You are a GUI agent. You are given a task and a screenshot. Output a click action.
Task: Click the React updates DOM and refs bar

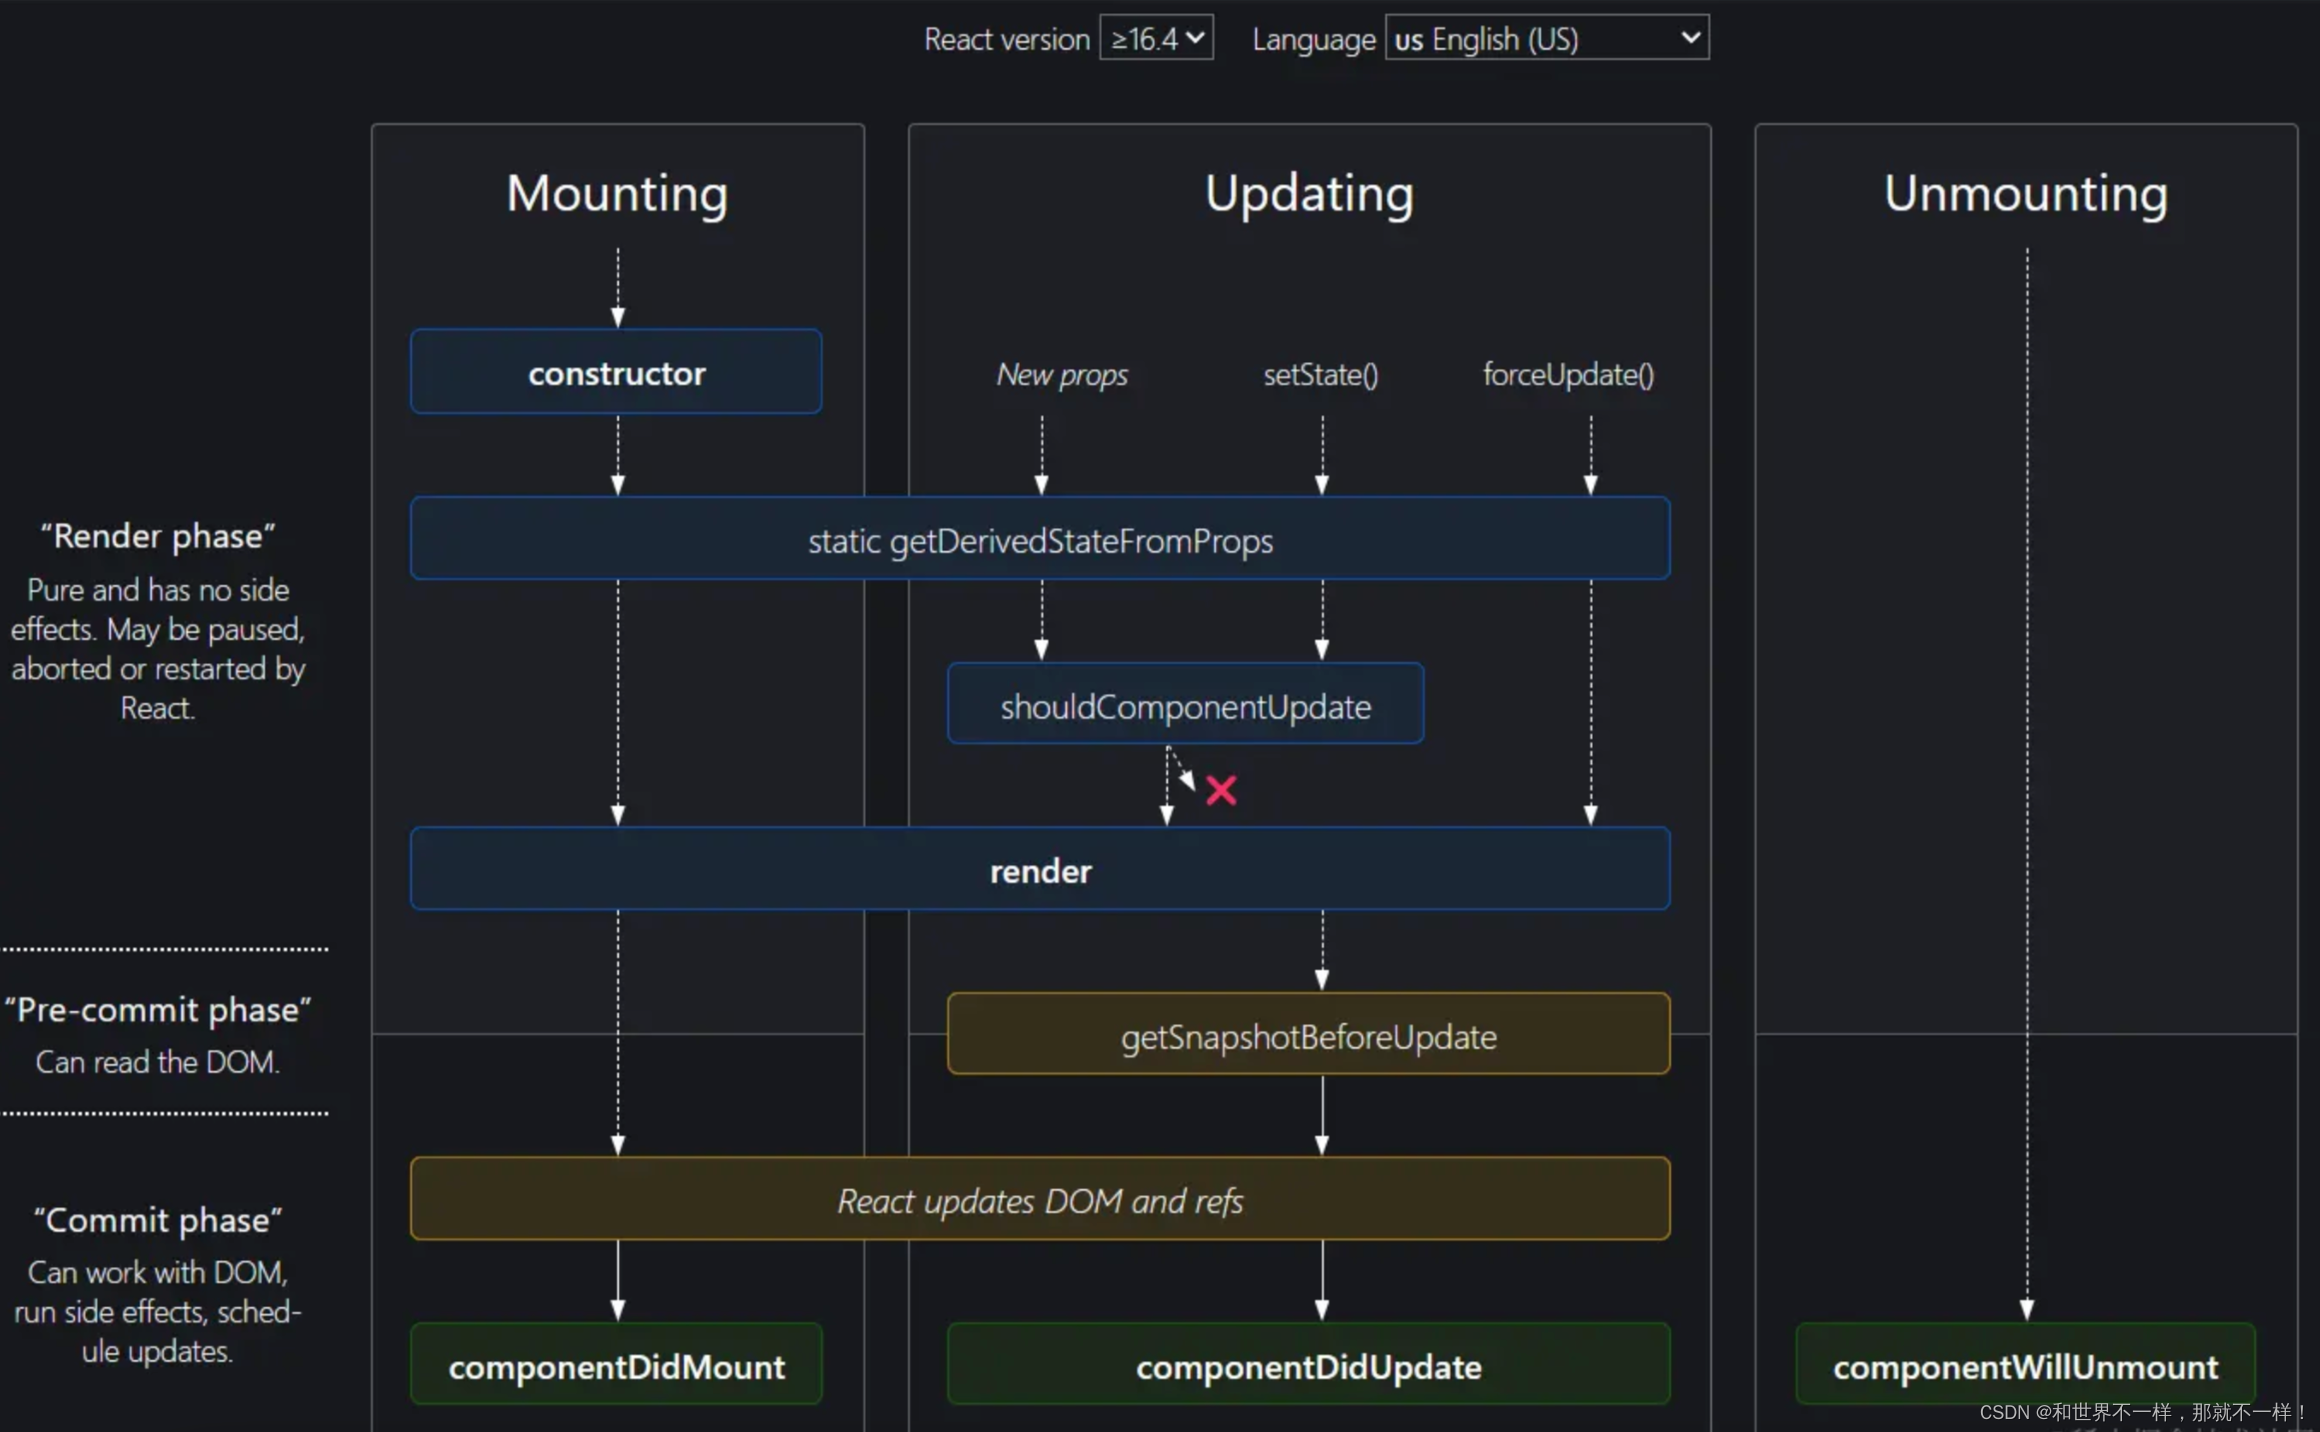pos(1040,1200)
